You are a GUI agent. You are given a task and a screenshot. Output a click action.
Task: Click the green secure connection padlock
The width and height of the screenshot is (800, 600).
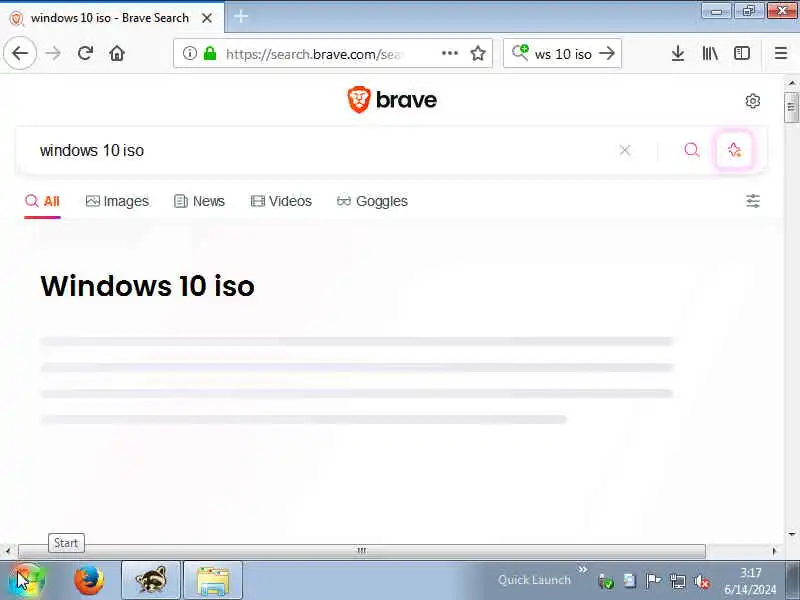coord(210,53)
